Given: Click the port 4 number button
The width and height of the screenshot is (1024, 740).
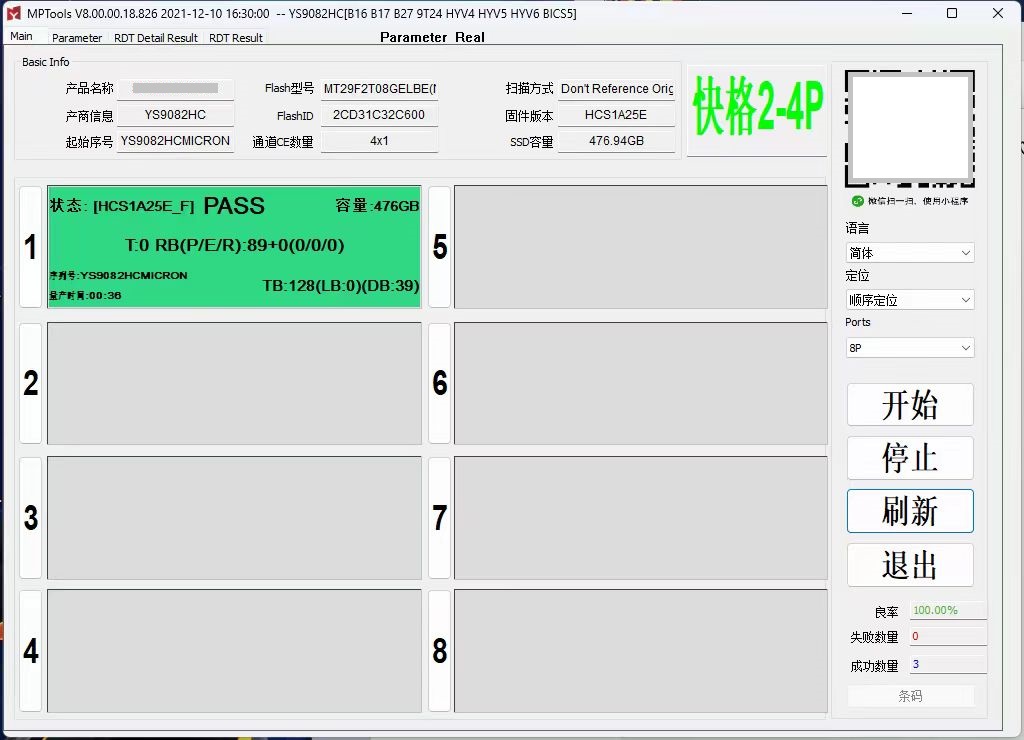Looking at the screenshot, I should click(x=31, y=651).
